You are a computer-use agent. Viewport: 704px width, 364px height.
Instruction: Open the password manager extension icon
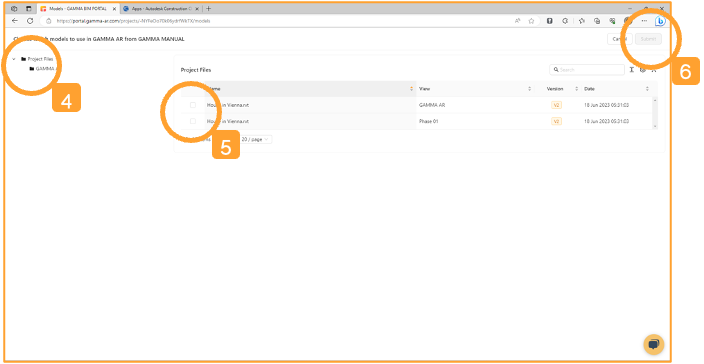coord(550,21)
